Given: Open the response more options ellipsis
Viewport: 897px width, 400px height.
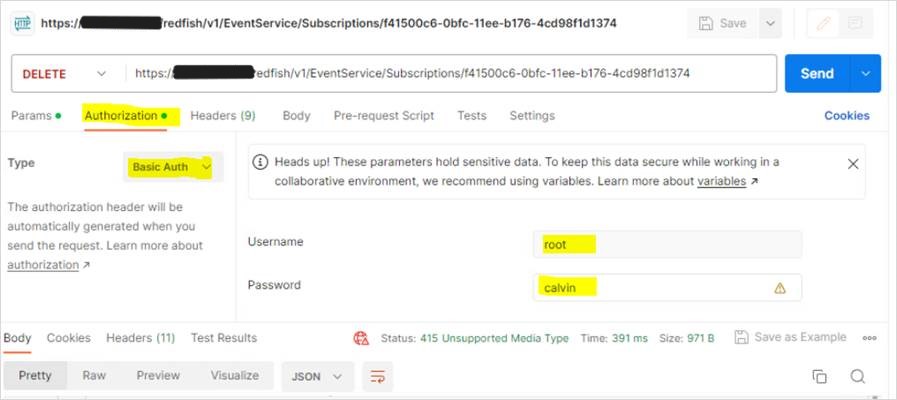Looking at the screenshot, I should 869,338.
